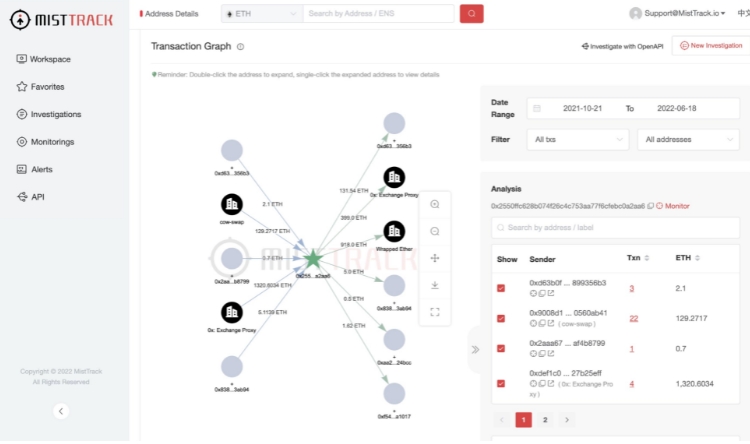
Task: Open the ETH chain dropdown
Action: coord(262,13)
